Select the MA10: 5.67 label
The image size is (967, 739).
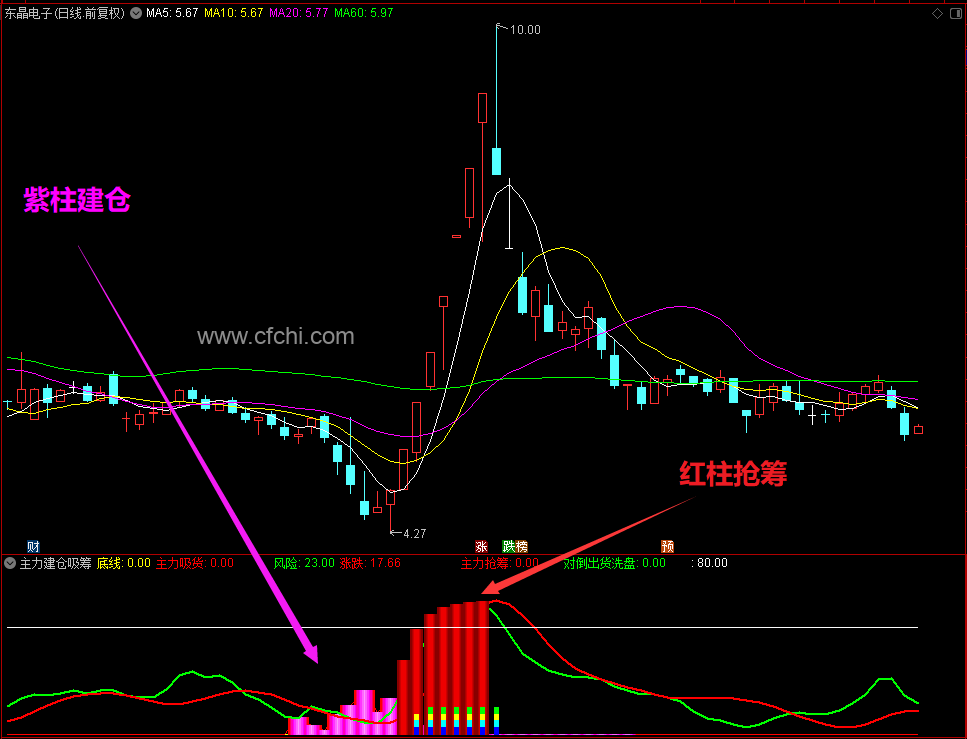tap(234, 13)
